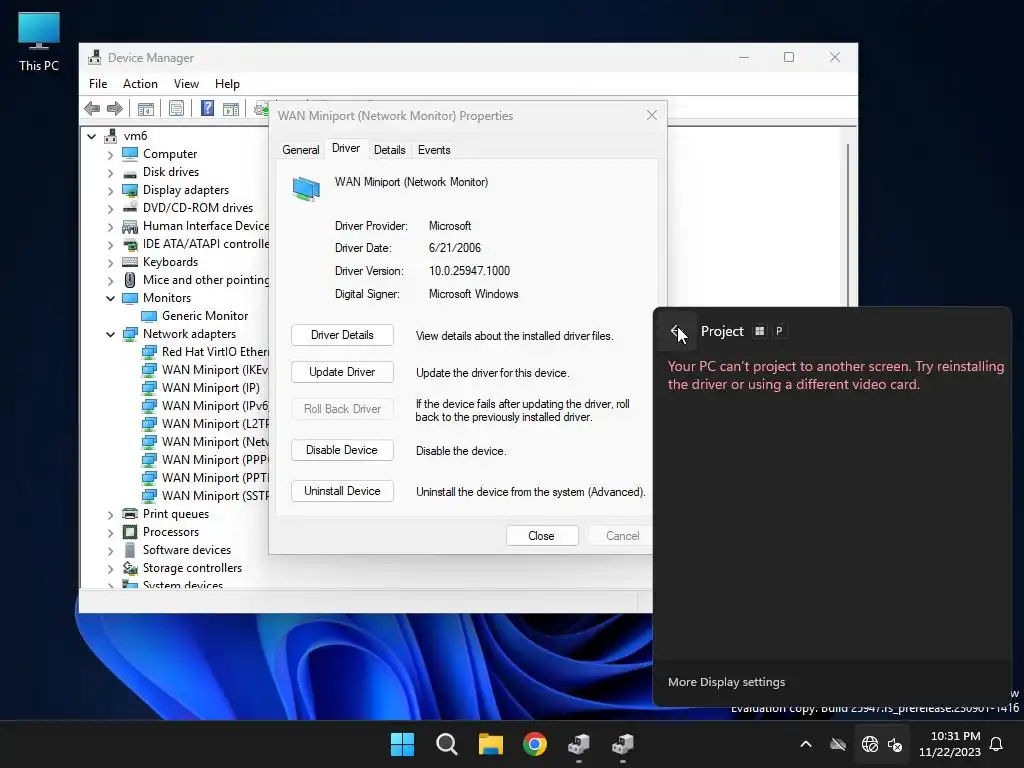Click the Generic Monitor device icon
This screenshot has height=768, width=1024.
click(x=149, y=316)
